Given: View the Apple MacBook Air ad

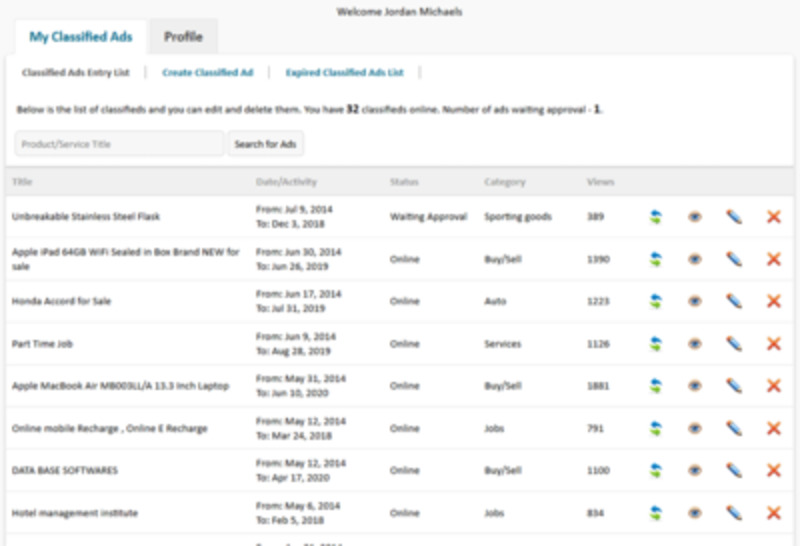Looking at the screenshot, I should [x=694, y=386].
